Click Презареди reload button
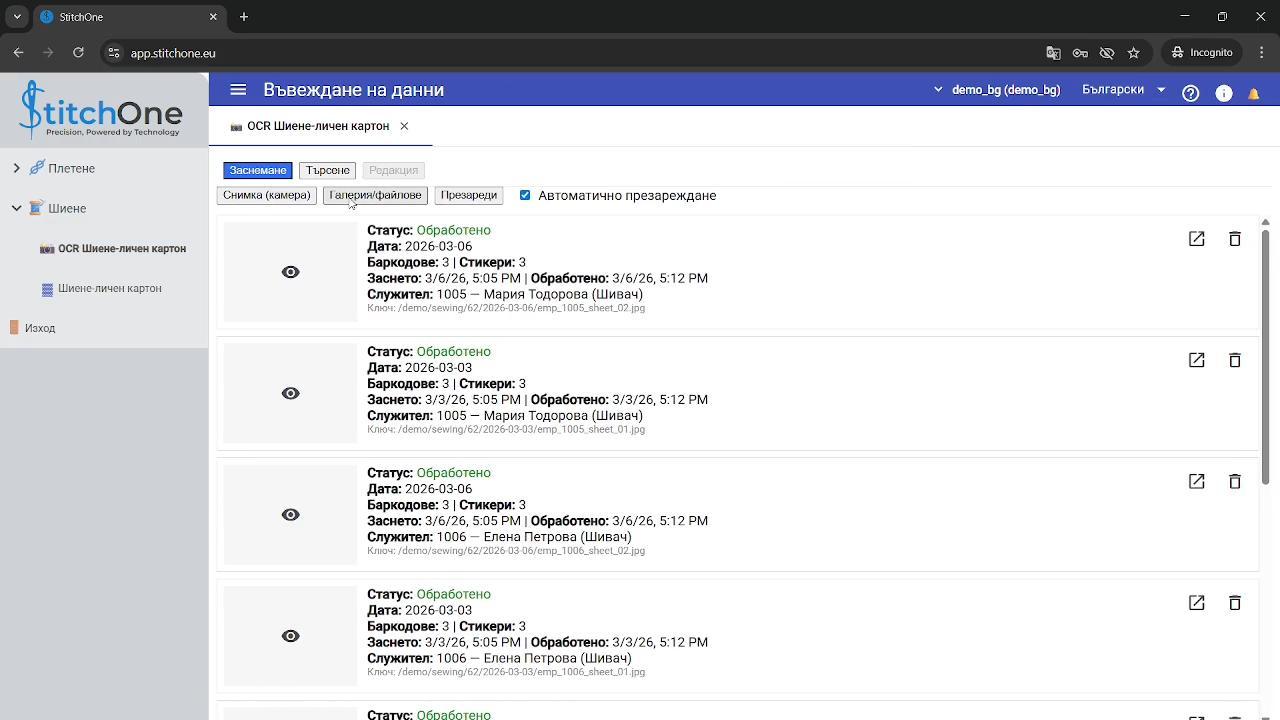Image resolution: width=1280 pixels, height=720 pixels. pyautogui.click(x=468, y=195)
